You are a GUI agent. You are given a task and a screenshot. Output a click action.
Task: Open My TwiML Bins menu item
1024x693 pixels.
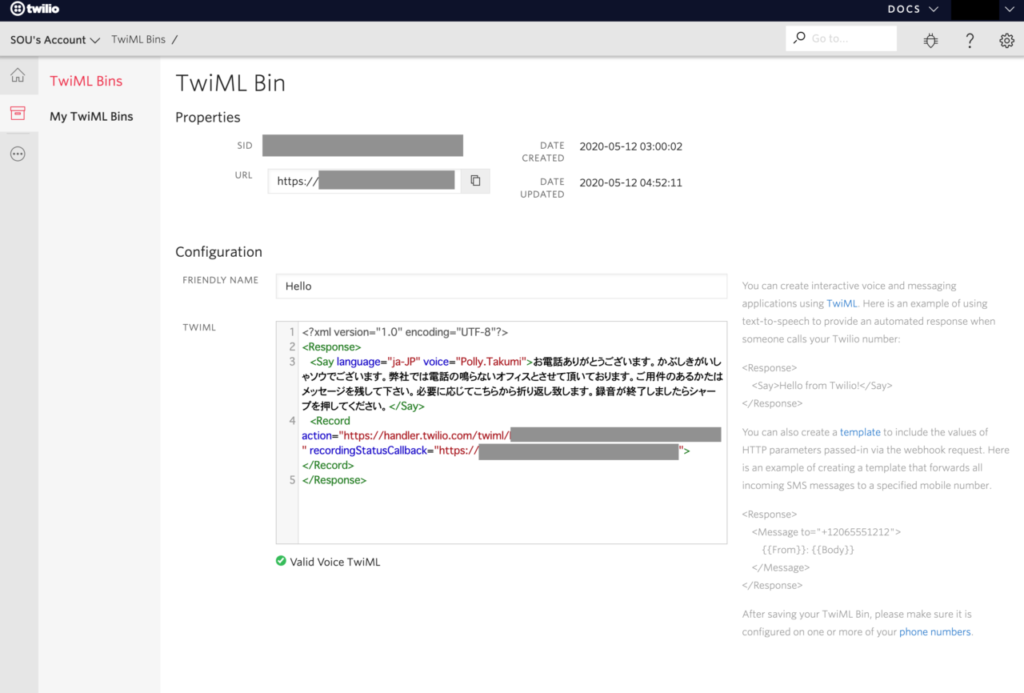point(91,116)
